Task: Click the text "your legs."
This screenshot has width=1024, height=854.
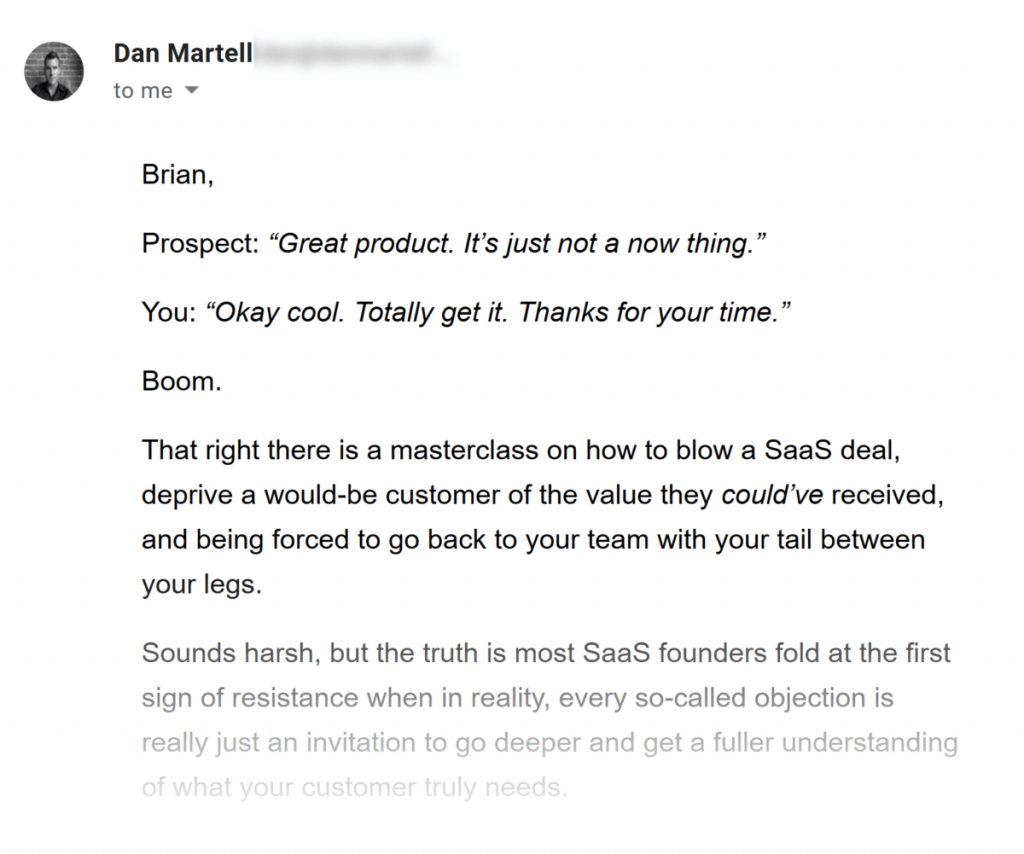Action: (x=202, y=585)
